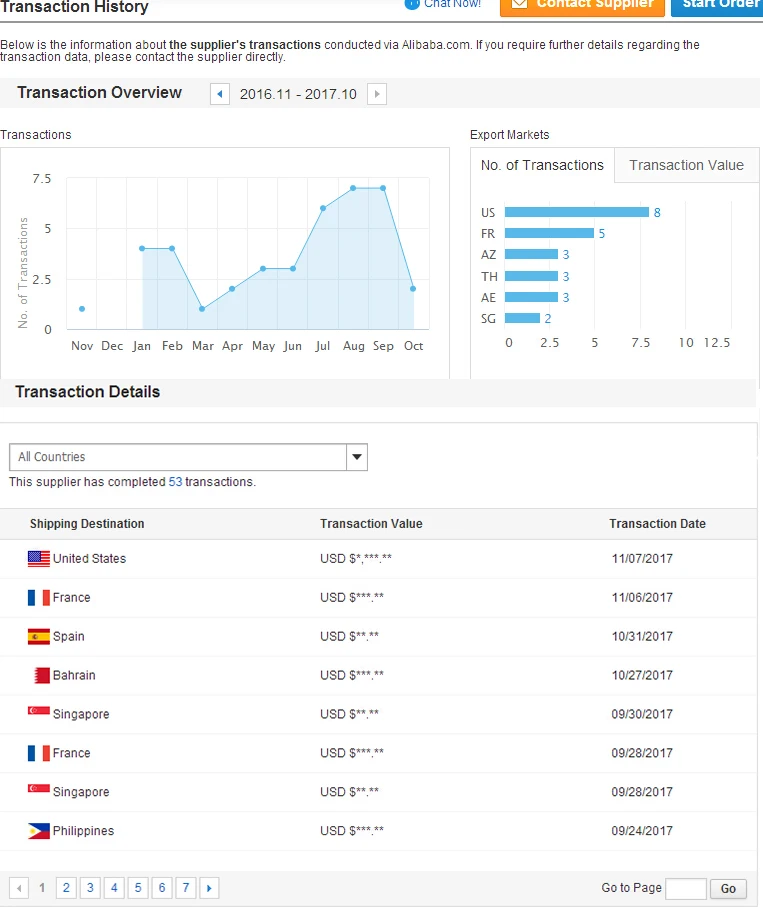
Task: Jump to page 7 of transactions
Action: 186,888
